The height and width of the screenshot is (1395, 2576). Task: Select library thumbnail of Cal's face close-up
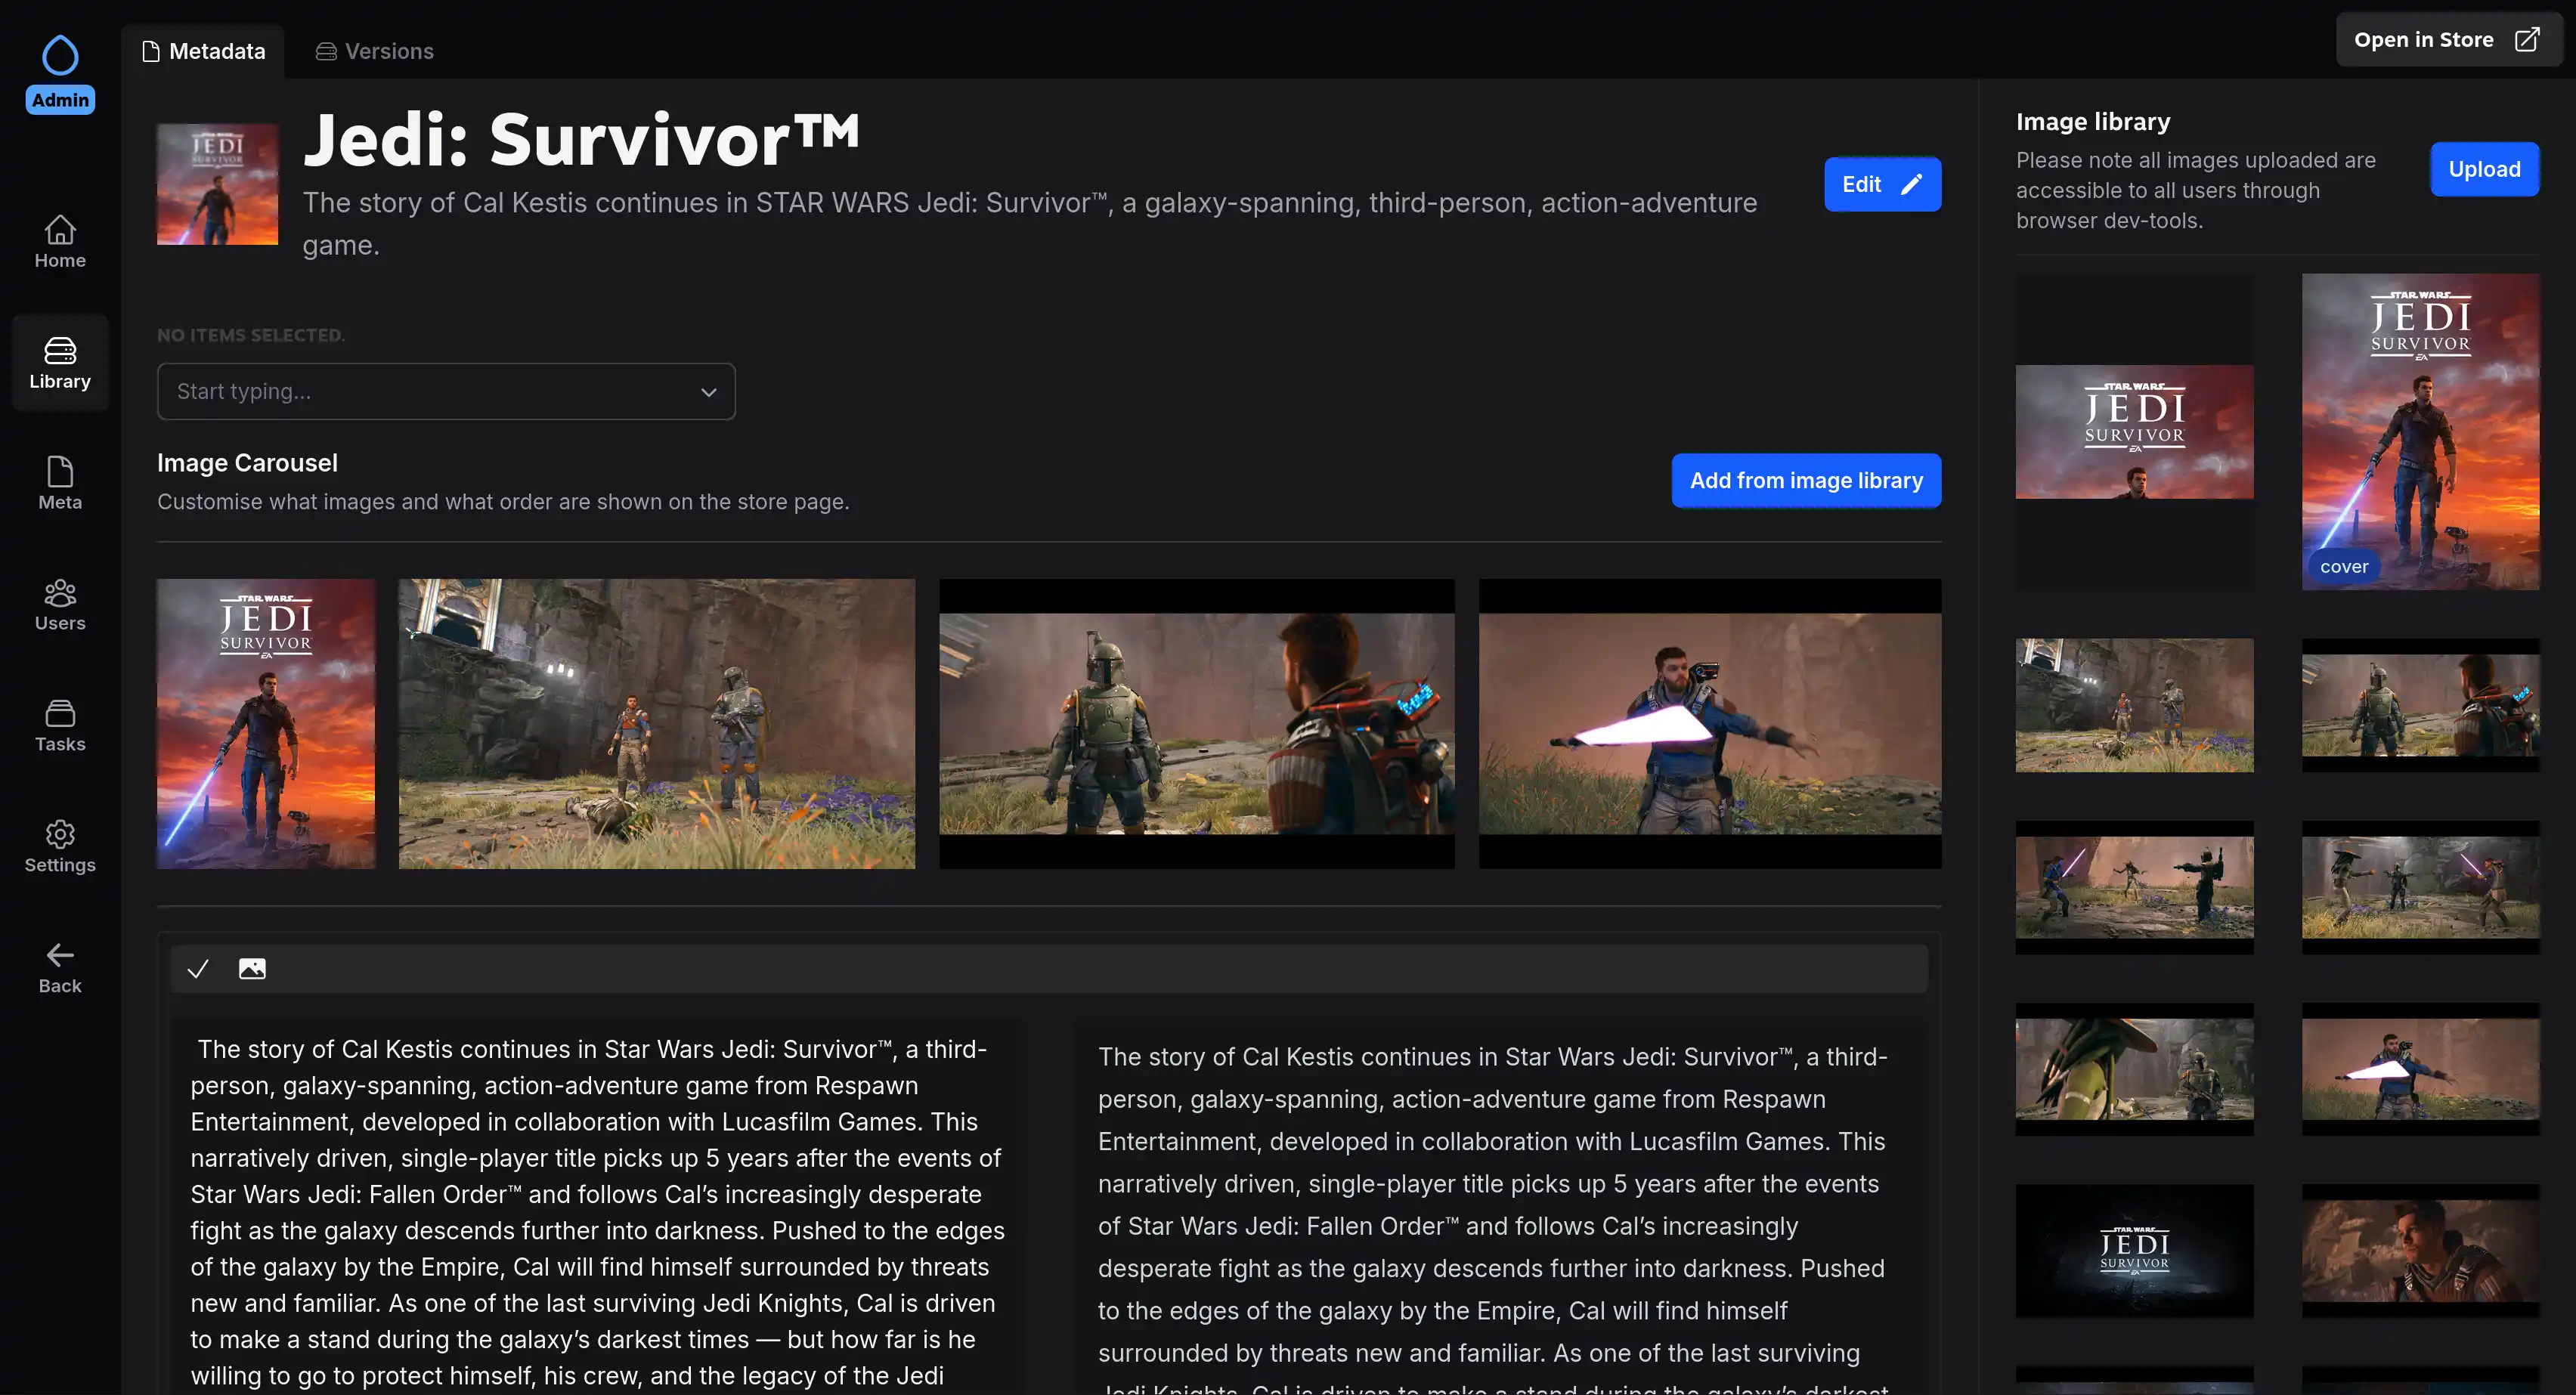point(2420,1251)
